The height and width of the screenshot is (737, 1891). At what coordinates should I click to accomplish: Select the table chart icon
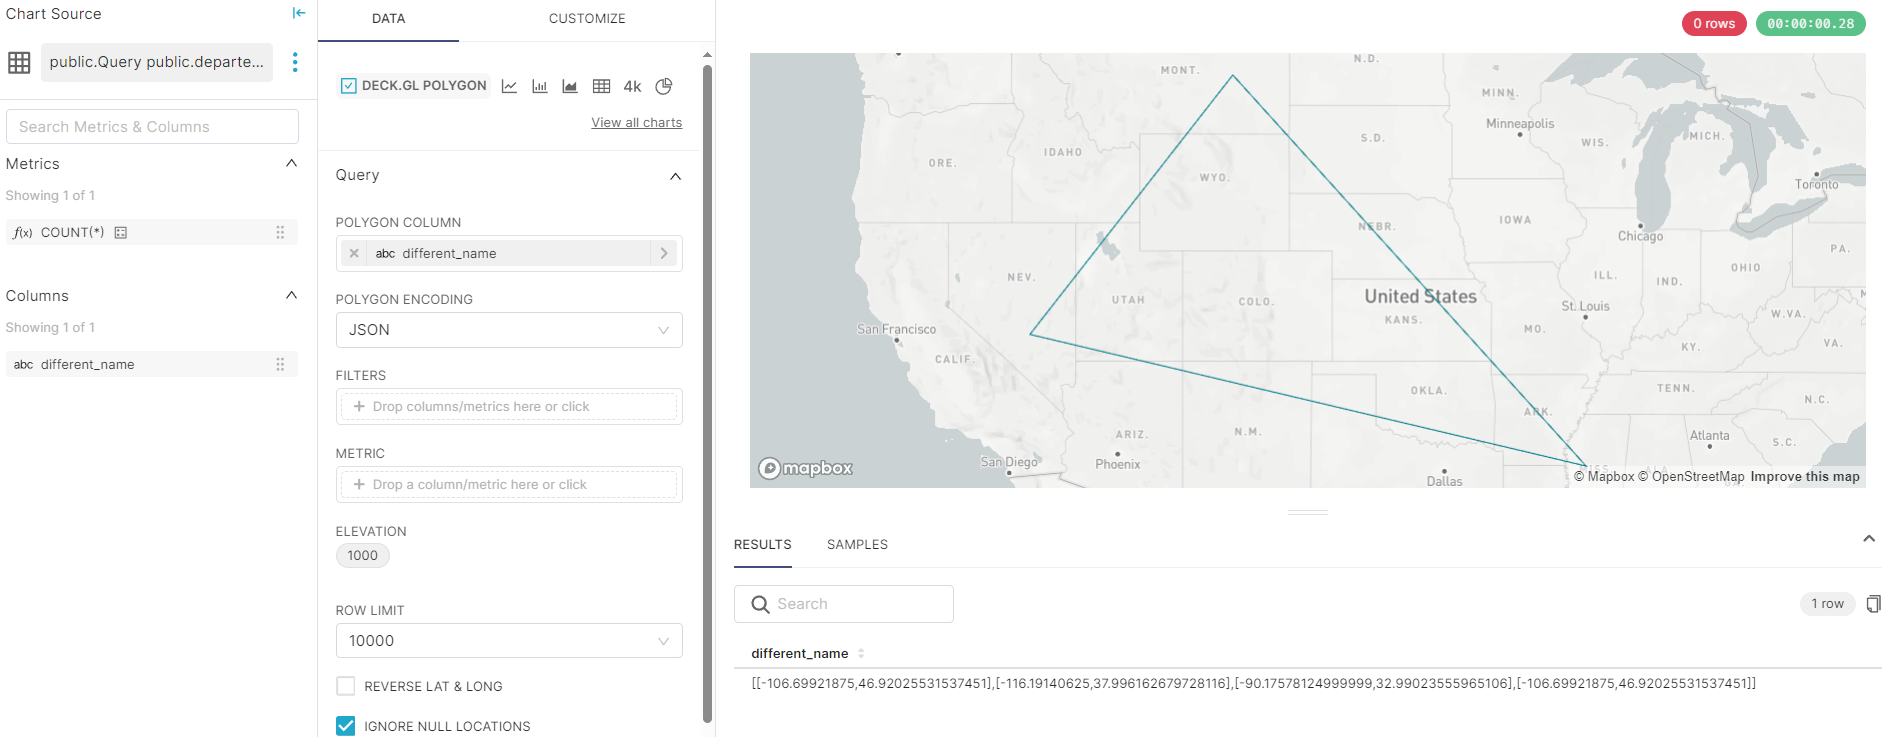tap(601, 86)
